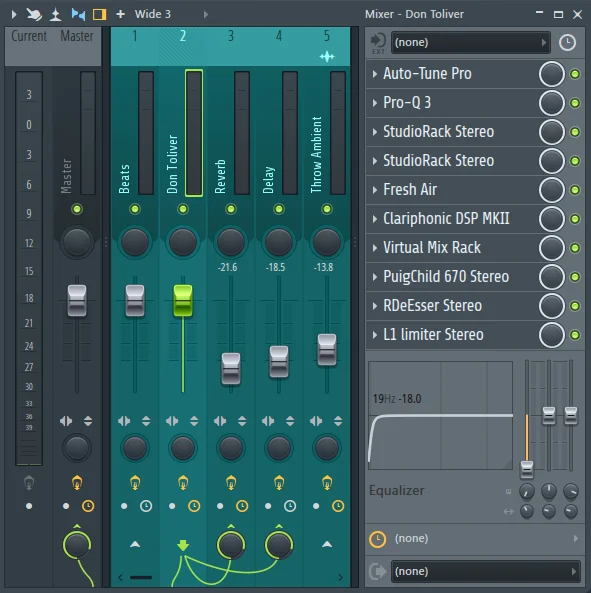Toggle FX slots icon on Master track
Image resolution: width=591 pixels, height=593 pixels.
[77, 483]
